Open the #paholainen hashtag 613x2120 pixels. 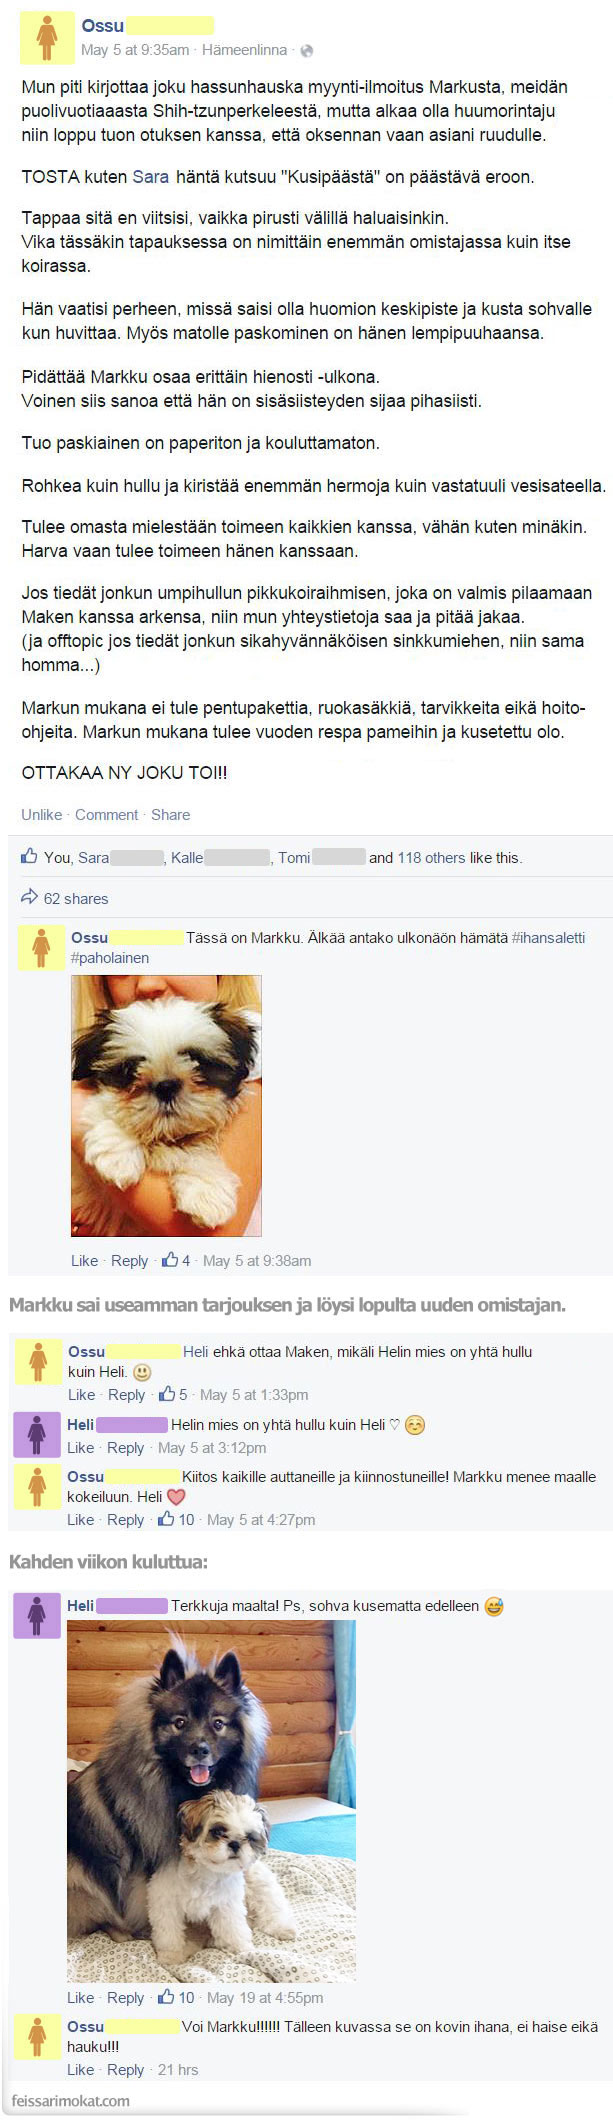(110, 957)
